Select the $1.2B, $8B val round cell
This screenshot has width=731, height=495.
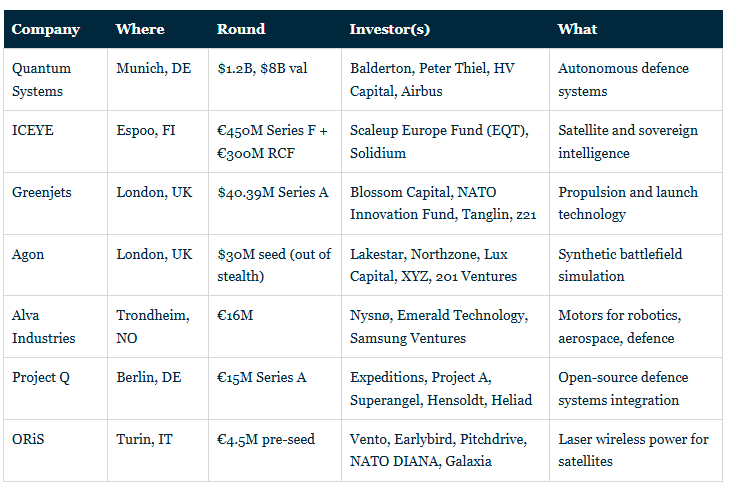pyautogui.click(x=275, y=80)
